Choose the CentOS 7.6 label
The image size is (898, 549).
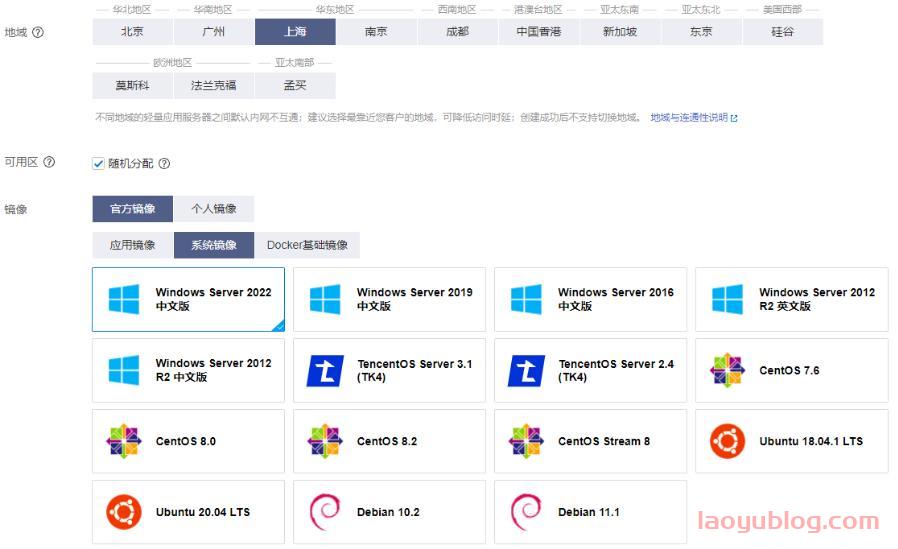(789, 370)
